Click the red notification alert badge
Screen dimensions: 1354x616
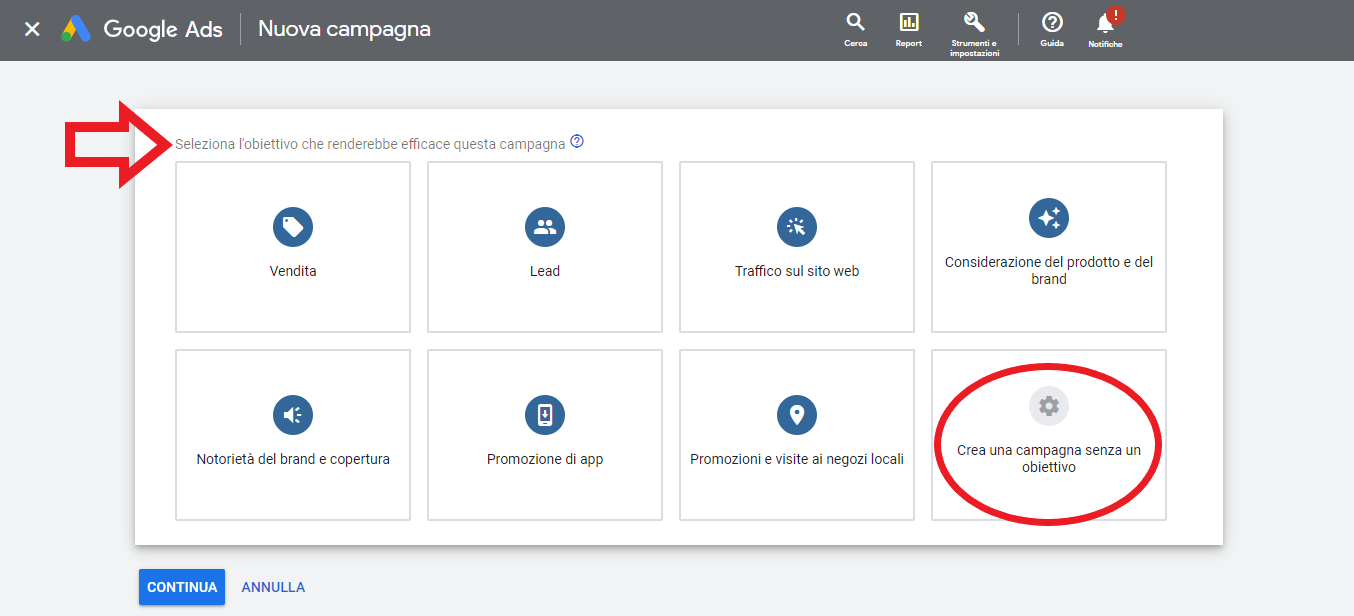point(1117,14)
